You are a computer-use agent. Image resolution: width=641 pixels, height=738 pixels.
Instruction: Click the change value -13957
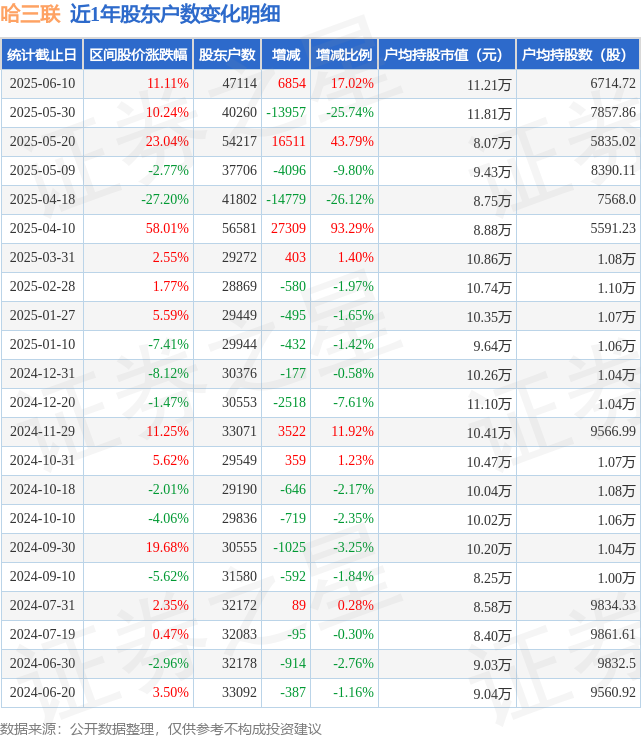tap(286, 112)
